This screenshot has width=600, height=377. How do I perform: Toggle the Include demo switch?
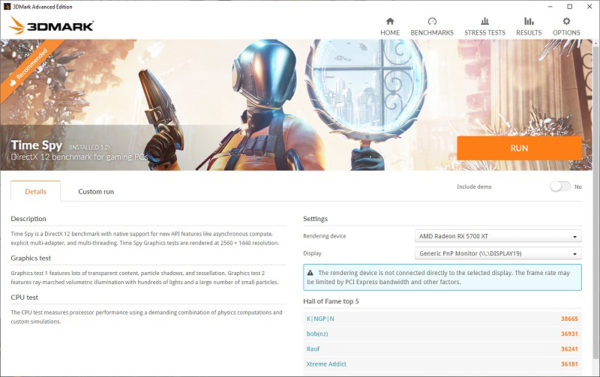point(560,186)
